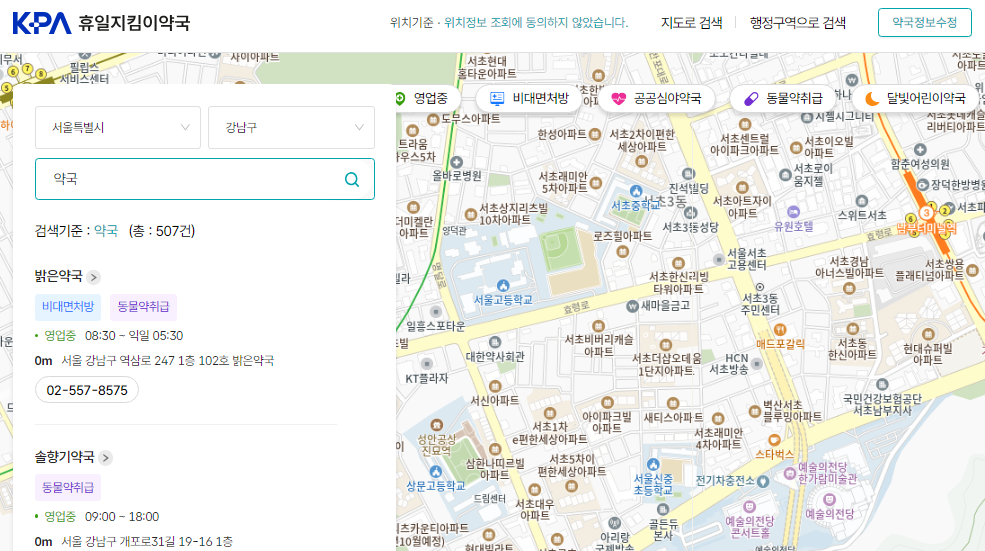The height and width of the screenshot is (551, 985).
Task: Click the 서울서초고용센터 marker
Action: [x=719, y=259]
